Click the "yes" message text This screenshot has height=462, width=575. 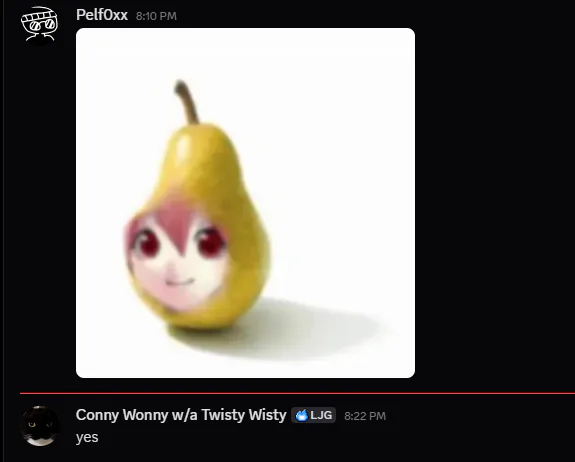pyautogui.click(x=87, y=437)
